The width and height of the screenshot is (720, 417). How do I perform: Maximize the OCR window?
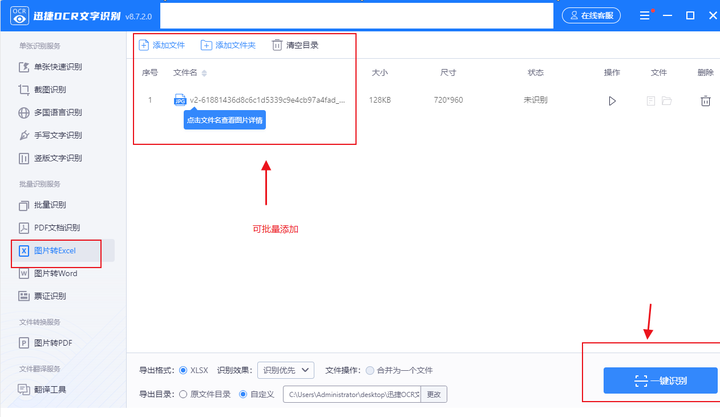tap(690, 16)
